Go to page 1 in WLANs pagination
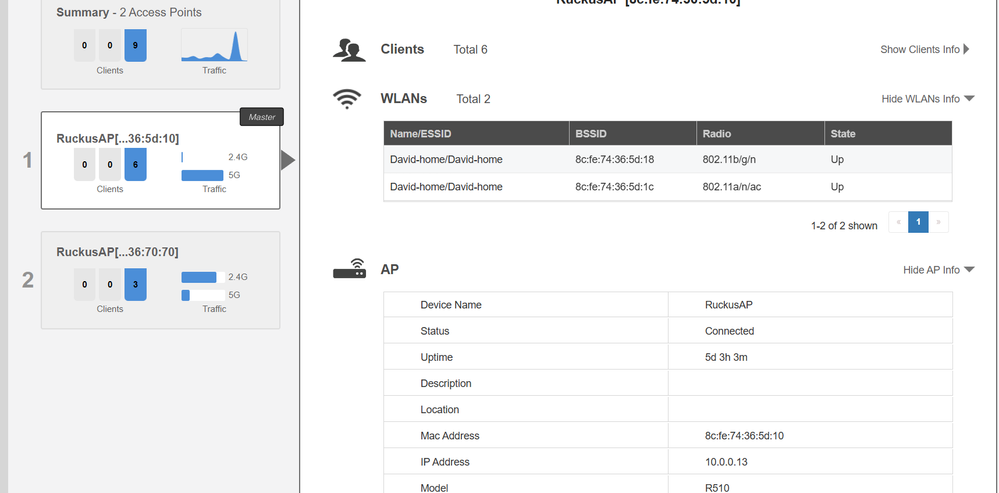Image resolution: width=999 pixels, height=493 pixels. [x=918, y=222]
